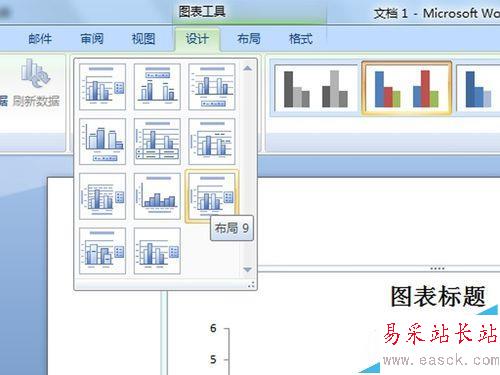
Task: Open the 邮件 ribbon tab
Action: tap(40, 39)
